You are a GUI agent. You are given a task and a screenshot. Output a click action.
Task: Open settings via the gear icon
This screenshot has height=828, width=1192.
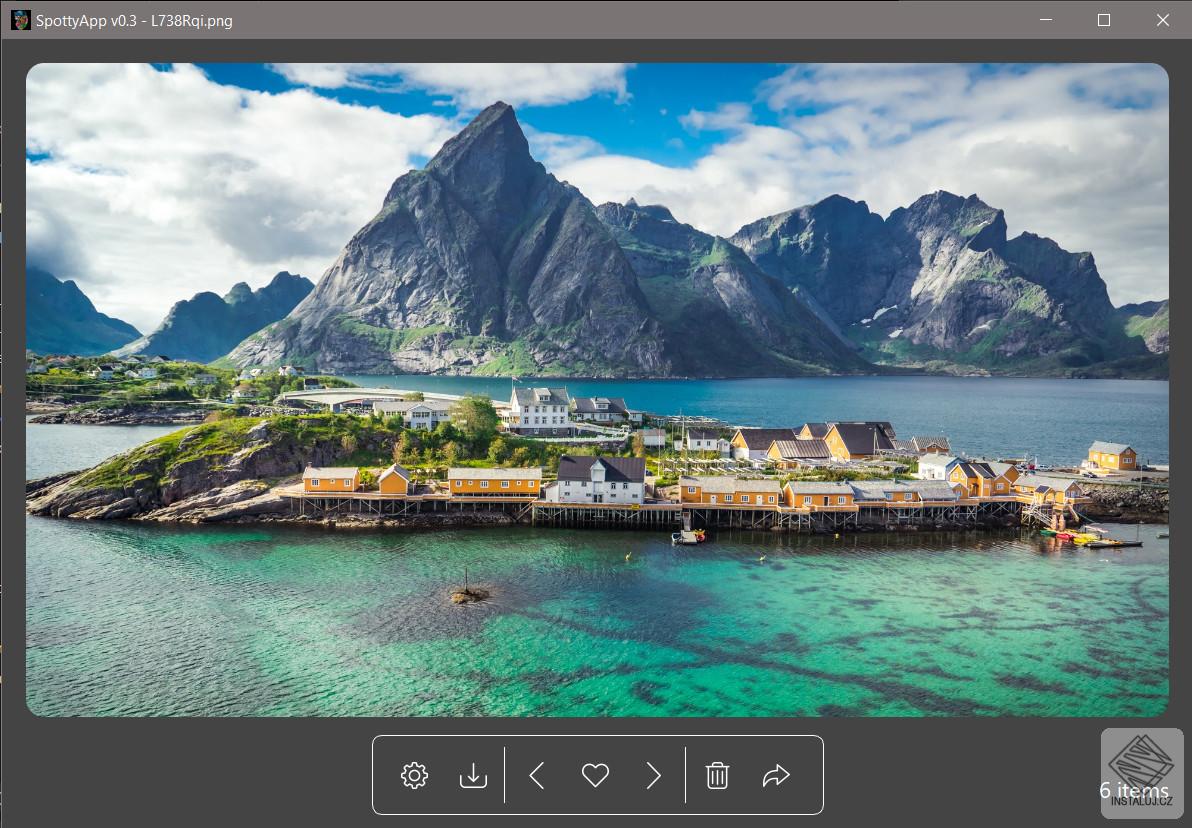point(414,776)
